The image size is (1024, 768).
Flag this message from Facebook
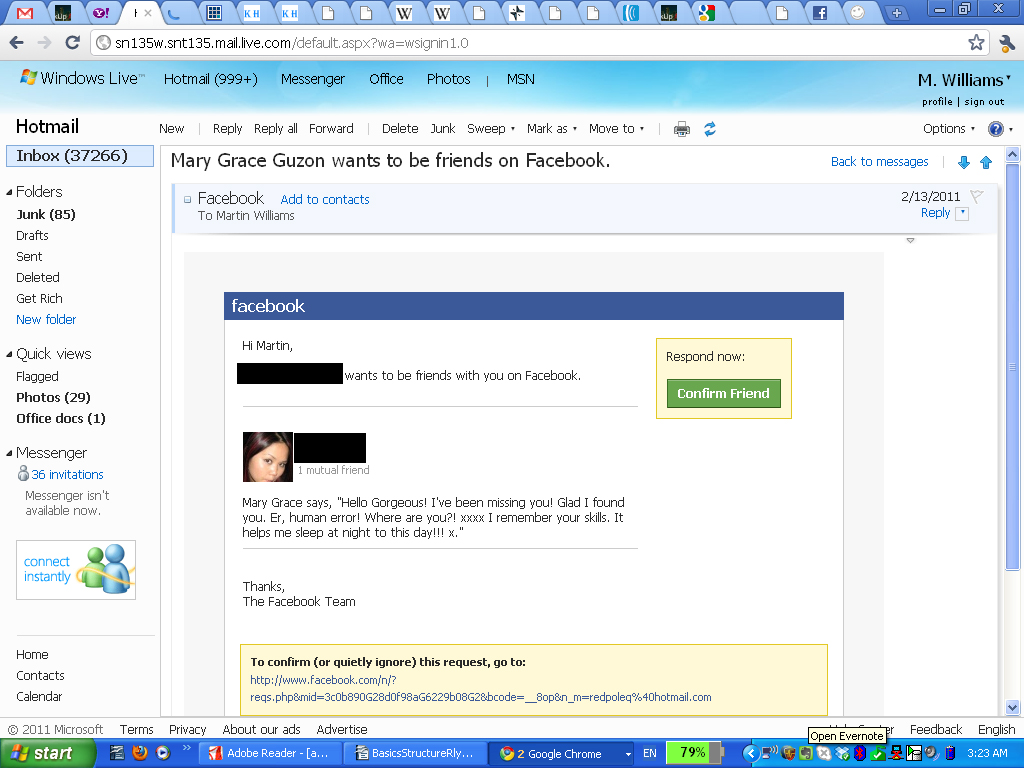(x=976, y=196)
